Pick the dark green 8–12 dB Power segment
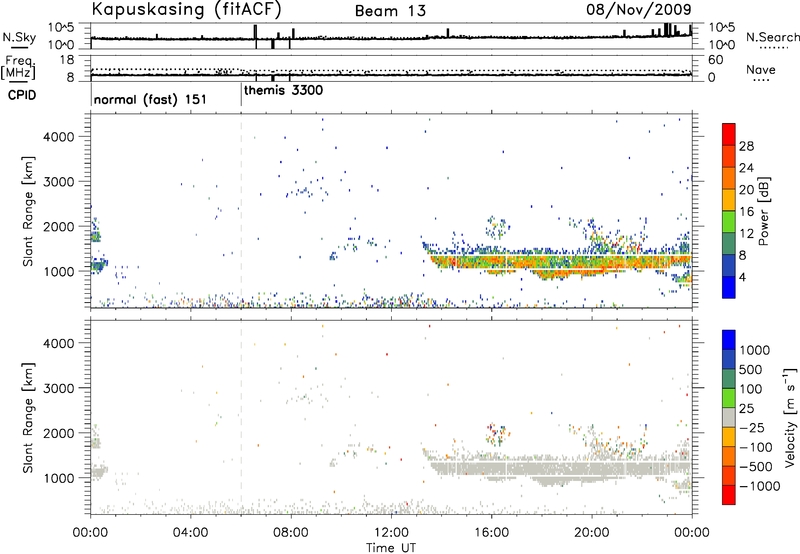This screenshot has height=554, width=800. pos(729,243)
